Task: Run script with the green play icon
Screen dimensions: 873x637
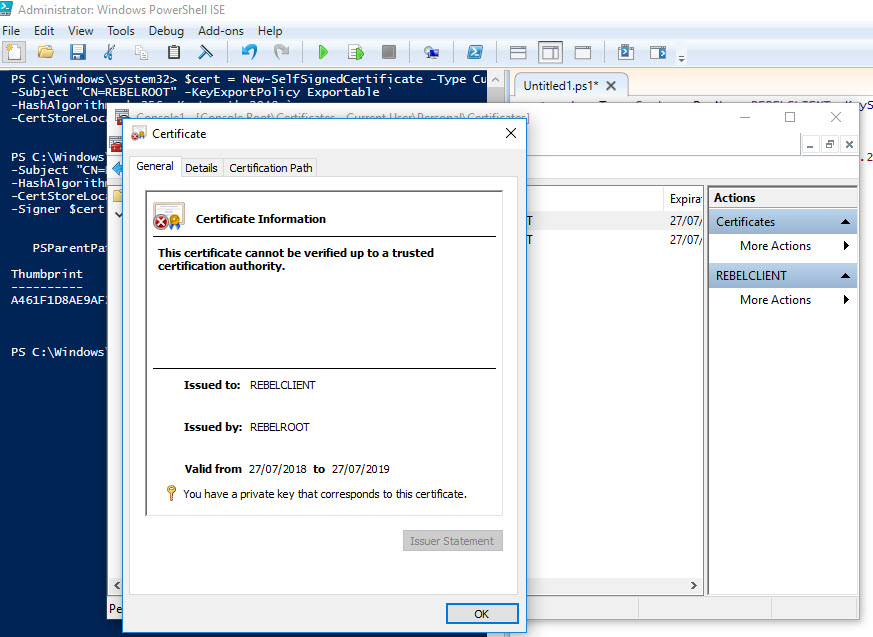Action: tap(323, 52)
